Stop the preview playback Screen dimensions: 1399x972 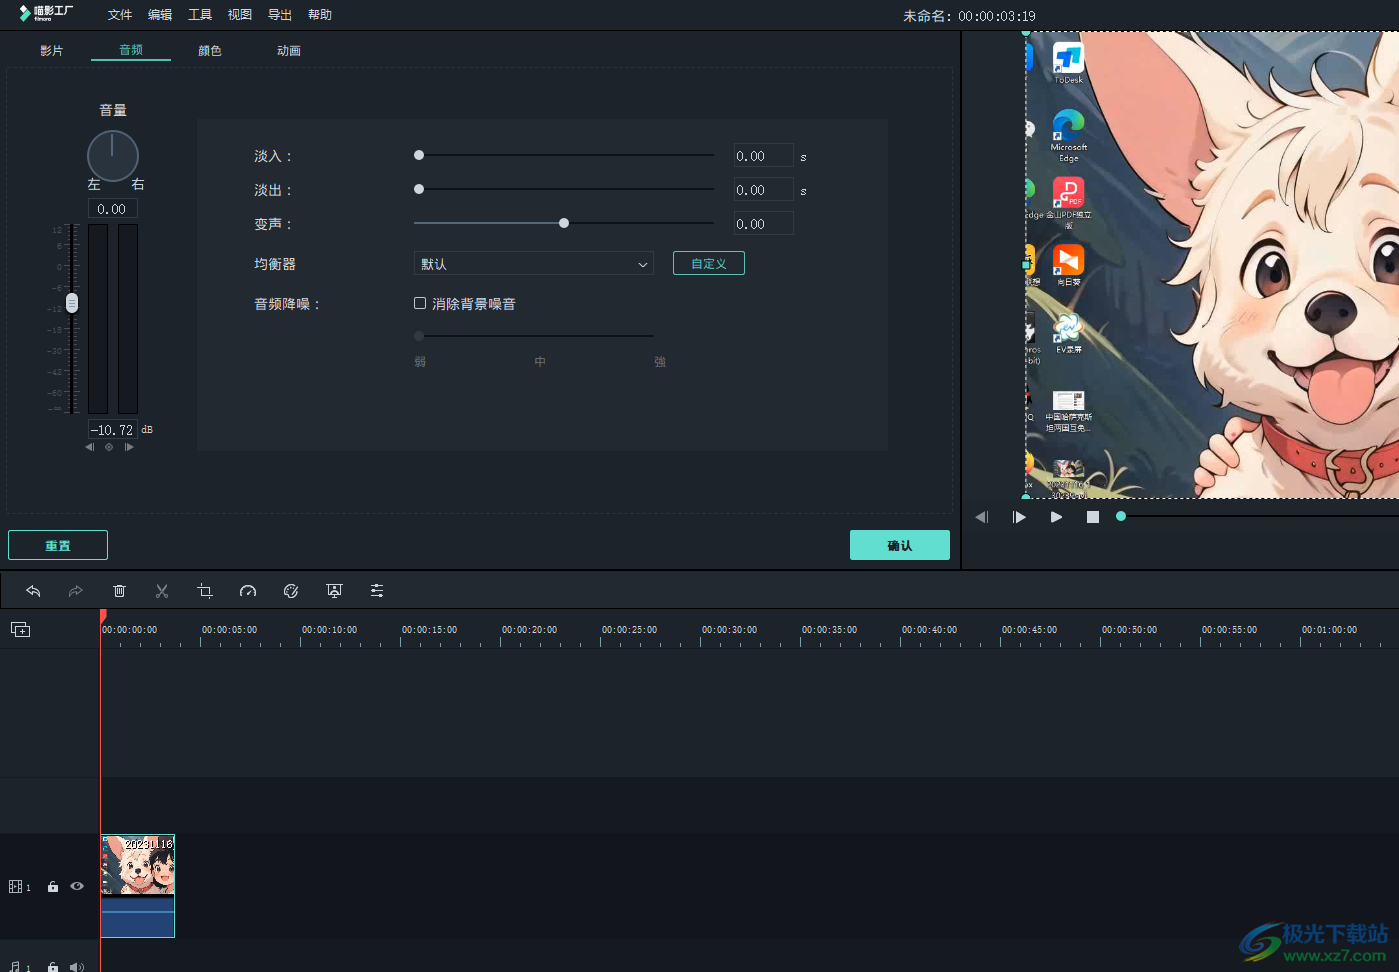[1093, 517]
